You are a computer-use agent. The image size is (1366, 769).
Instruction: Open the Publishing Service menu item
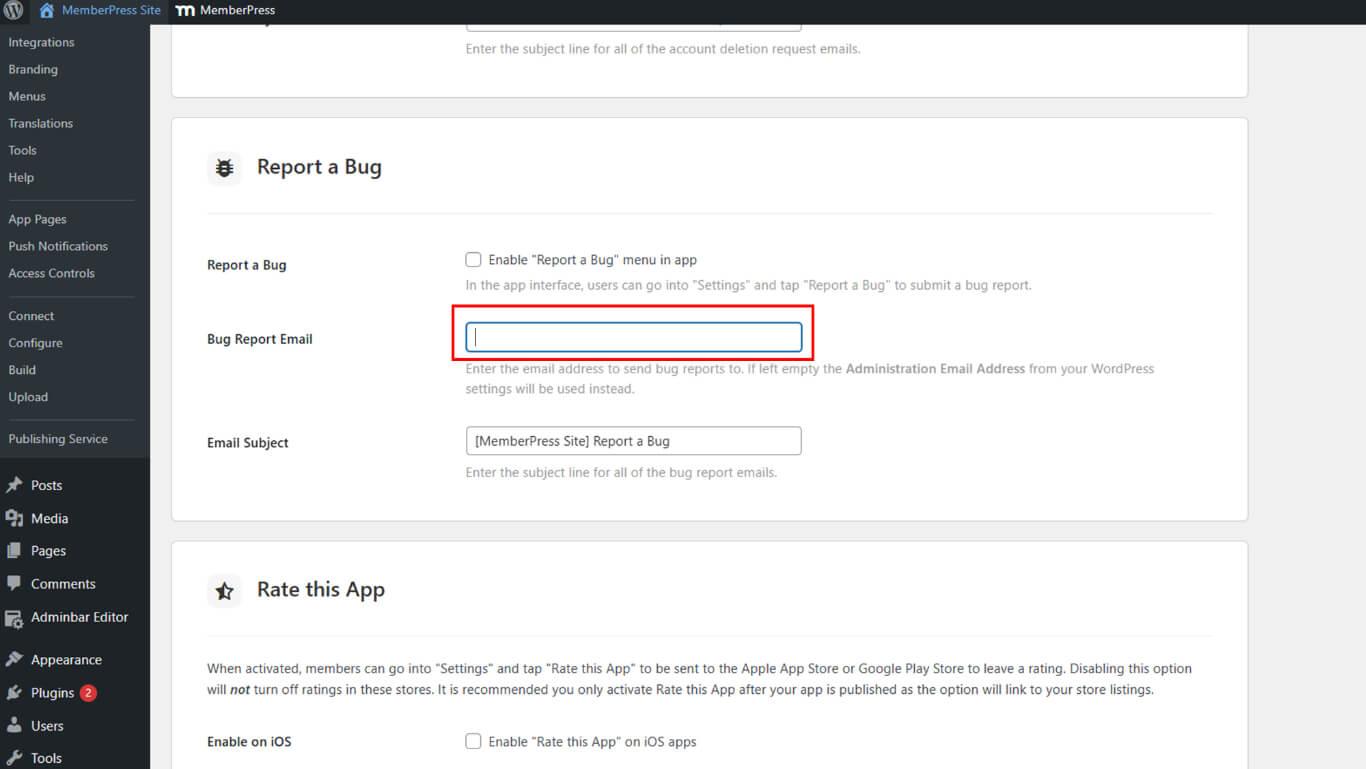point(58,439)
